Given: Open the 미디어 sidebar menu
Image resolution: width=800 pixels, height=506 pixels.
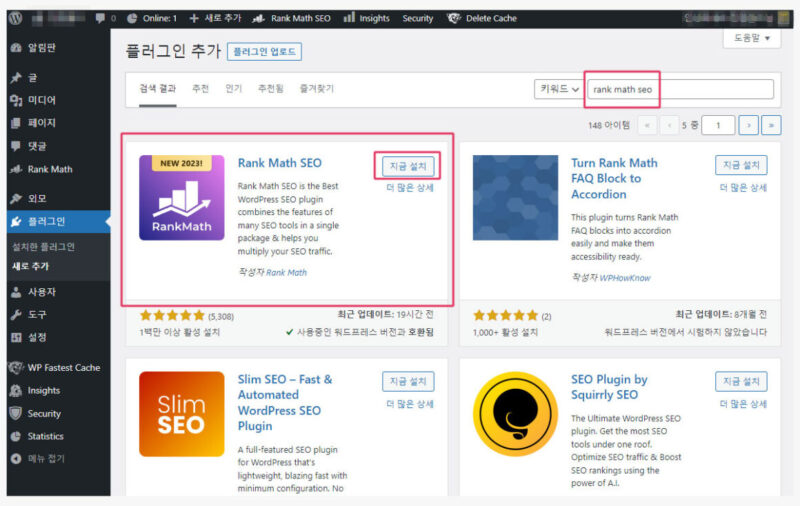Looking at the screenshot, I should pos(41,100).
